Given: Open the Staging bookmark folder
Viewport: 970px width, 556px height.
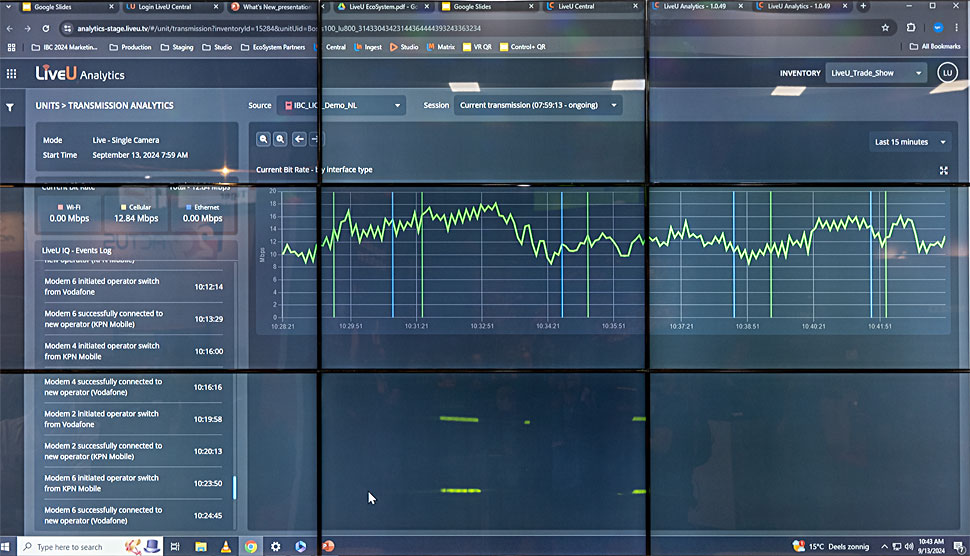Looking at the screenshot, I should tap(177, 47).
